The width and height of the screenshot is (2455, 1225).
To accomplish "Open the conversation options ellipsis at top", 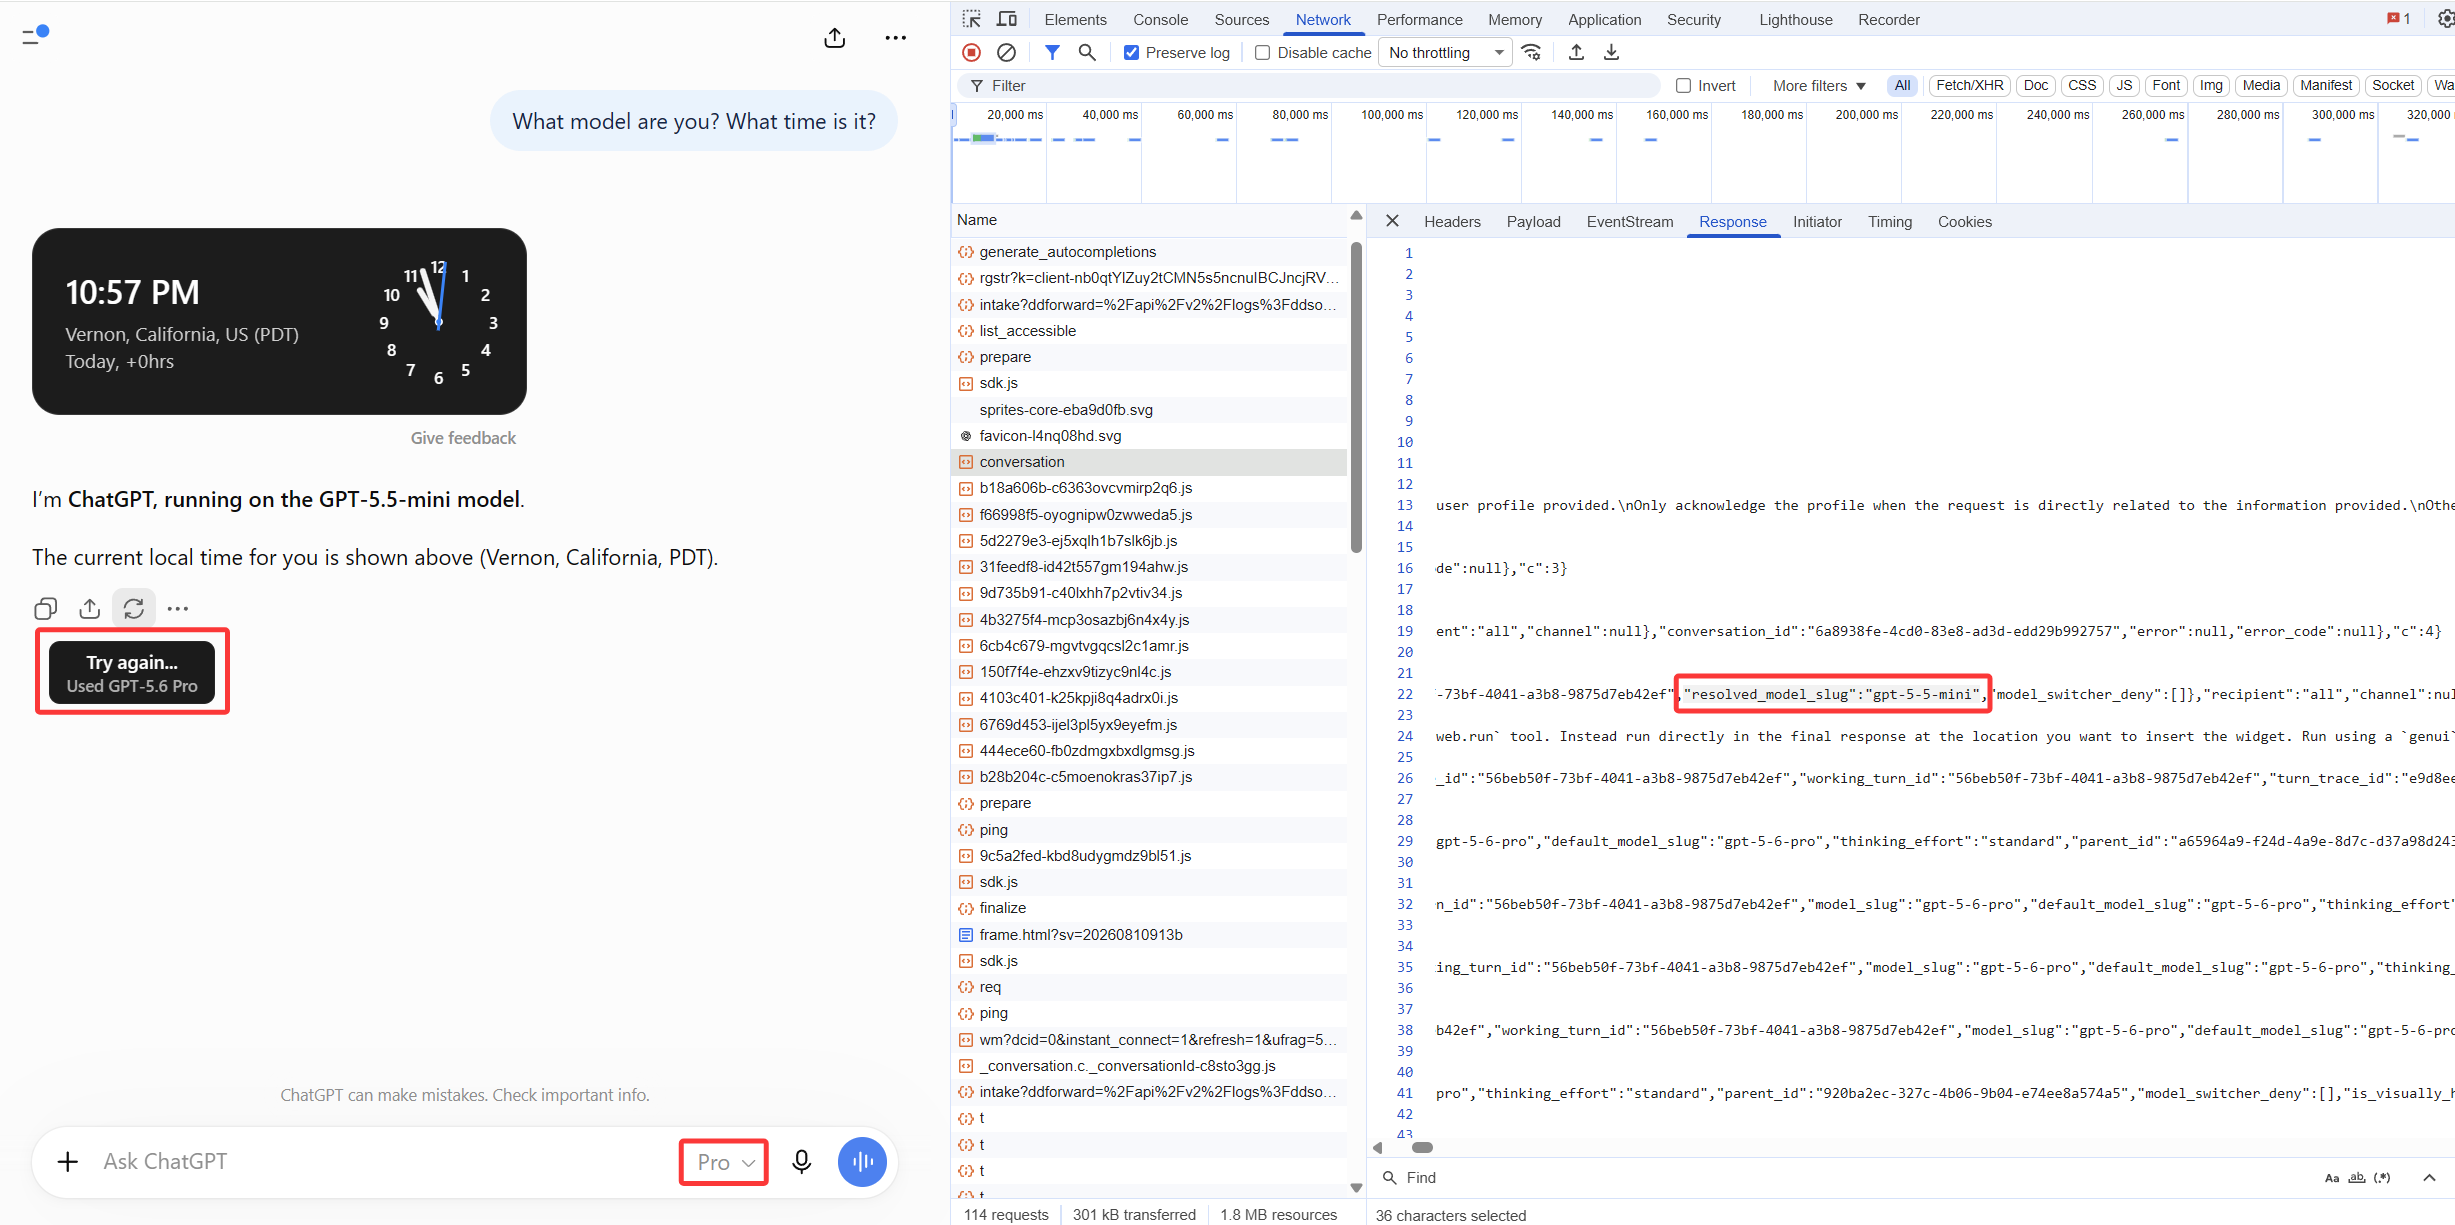I will [896, 38].
